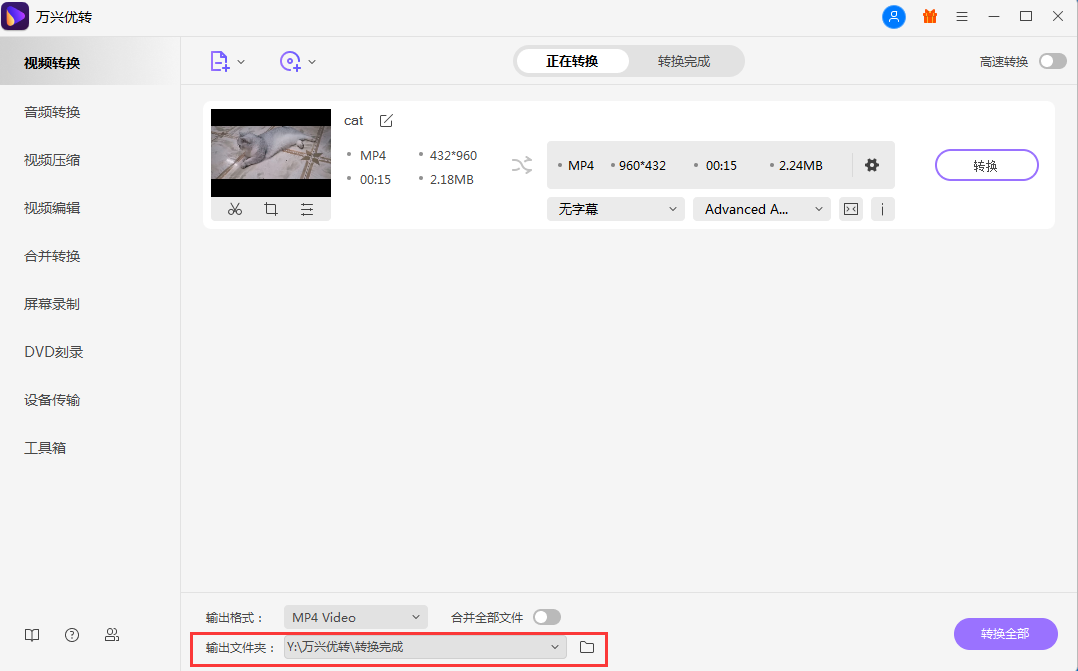This screenshot has height=671, width=1078.
Task: Open the 无字幕 subtitle dropdown
Action: (615, 209)
